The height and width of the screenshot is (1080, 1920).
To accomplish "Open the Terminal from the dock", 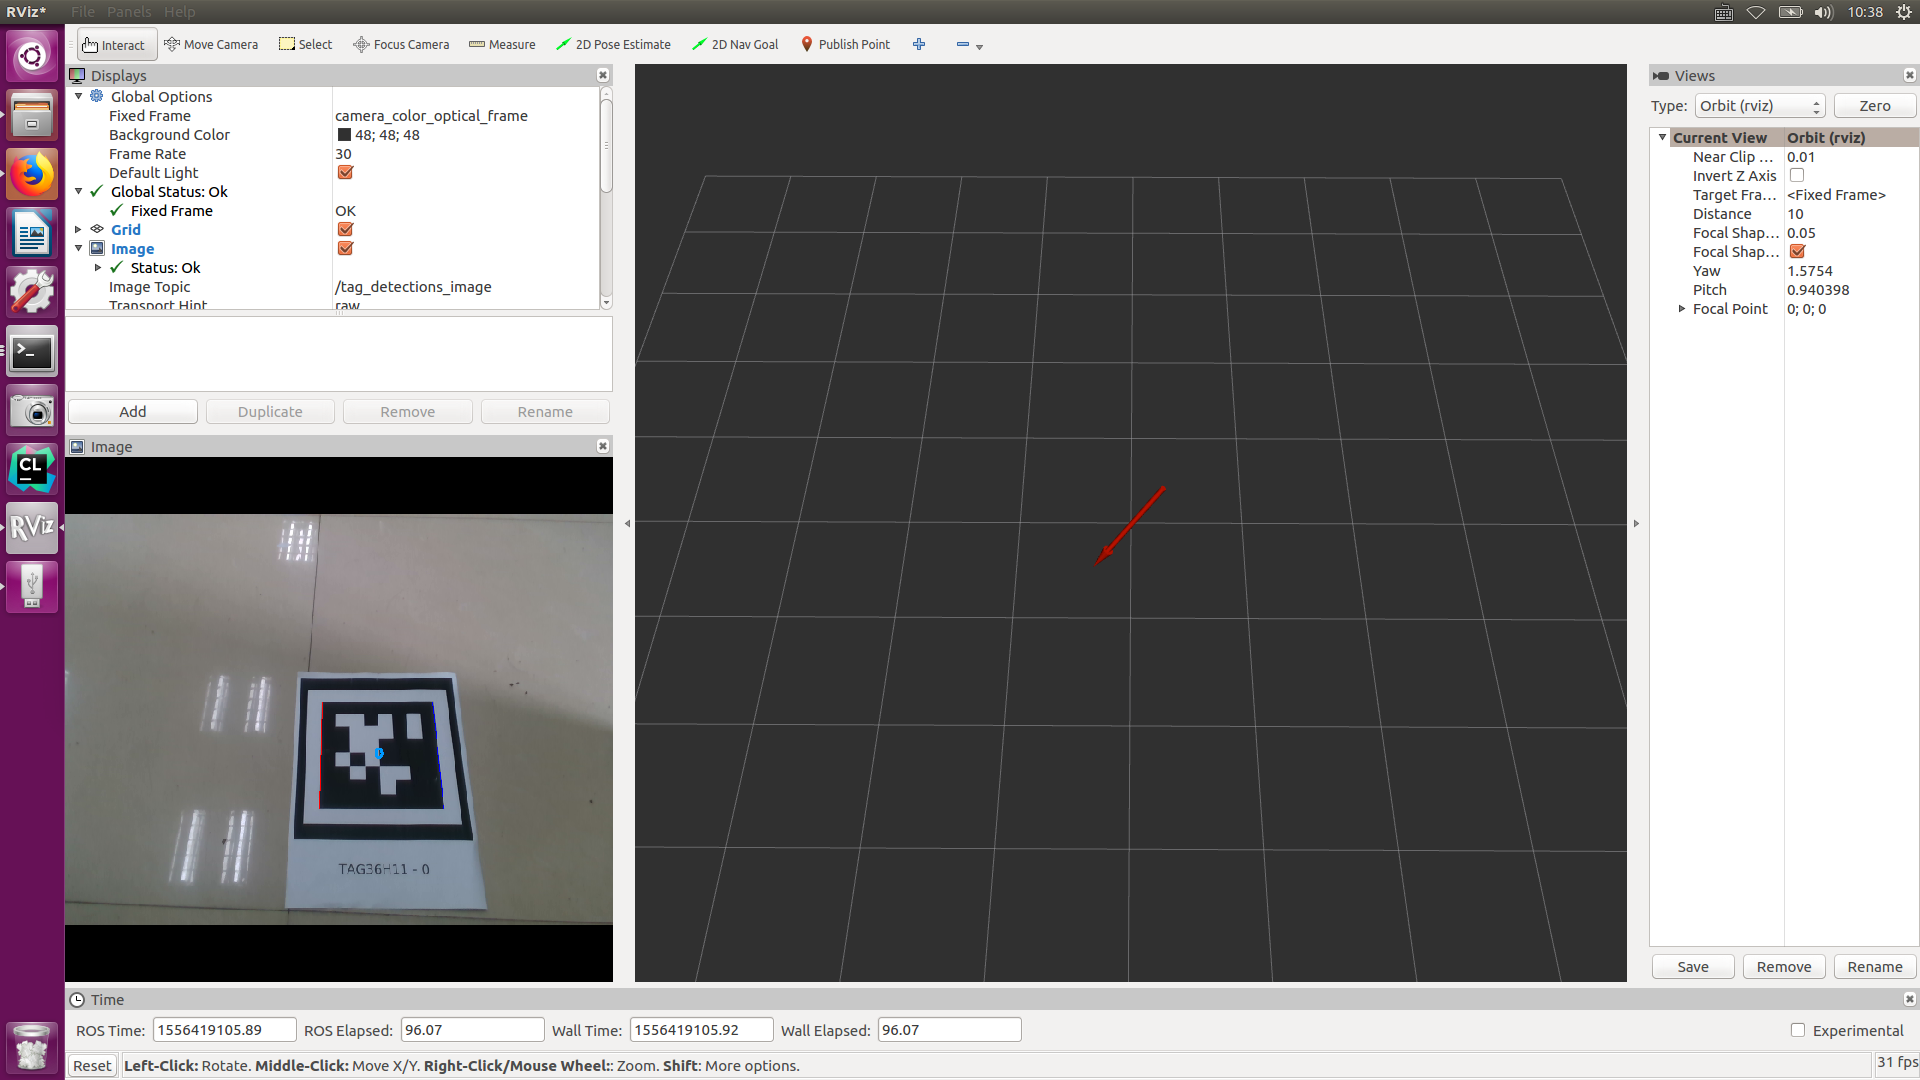I will coord(32,352).
